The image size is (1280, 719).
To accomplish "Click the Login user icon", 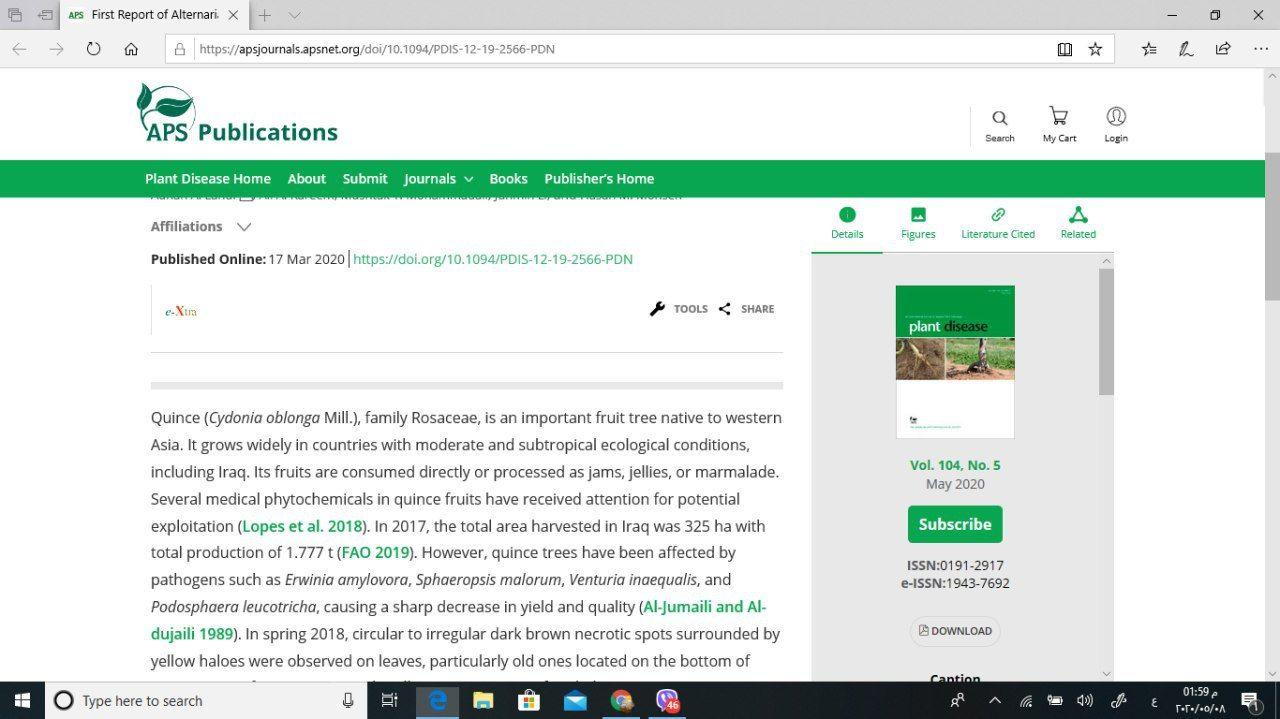I will click(1116, 118).
